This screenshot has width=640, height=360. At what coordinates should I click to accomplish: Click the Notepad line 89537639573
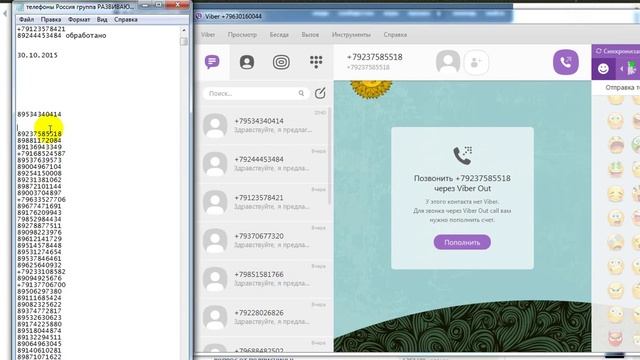click(x=39, y=160)
